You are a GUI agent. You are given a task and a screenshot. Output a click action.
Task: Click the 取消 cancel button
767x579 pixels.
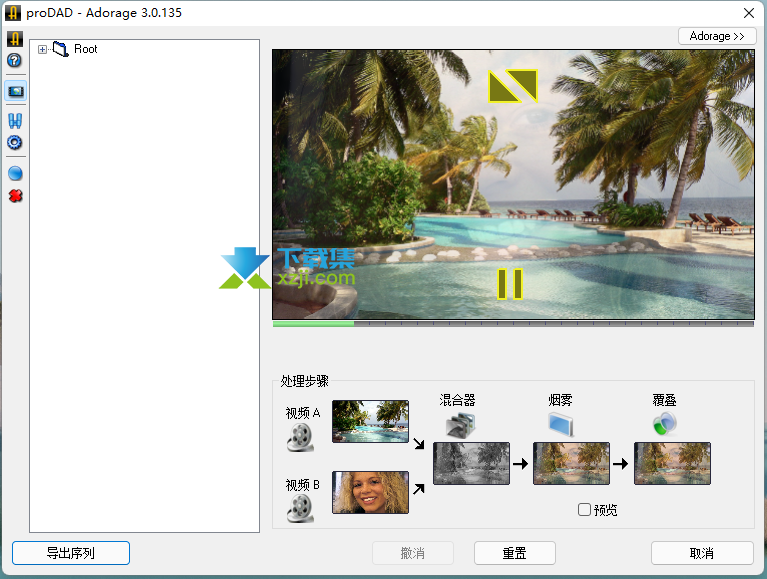click(x=702, y=553)
